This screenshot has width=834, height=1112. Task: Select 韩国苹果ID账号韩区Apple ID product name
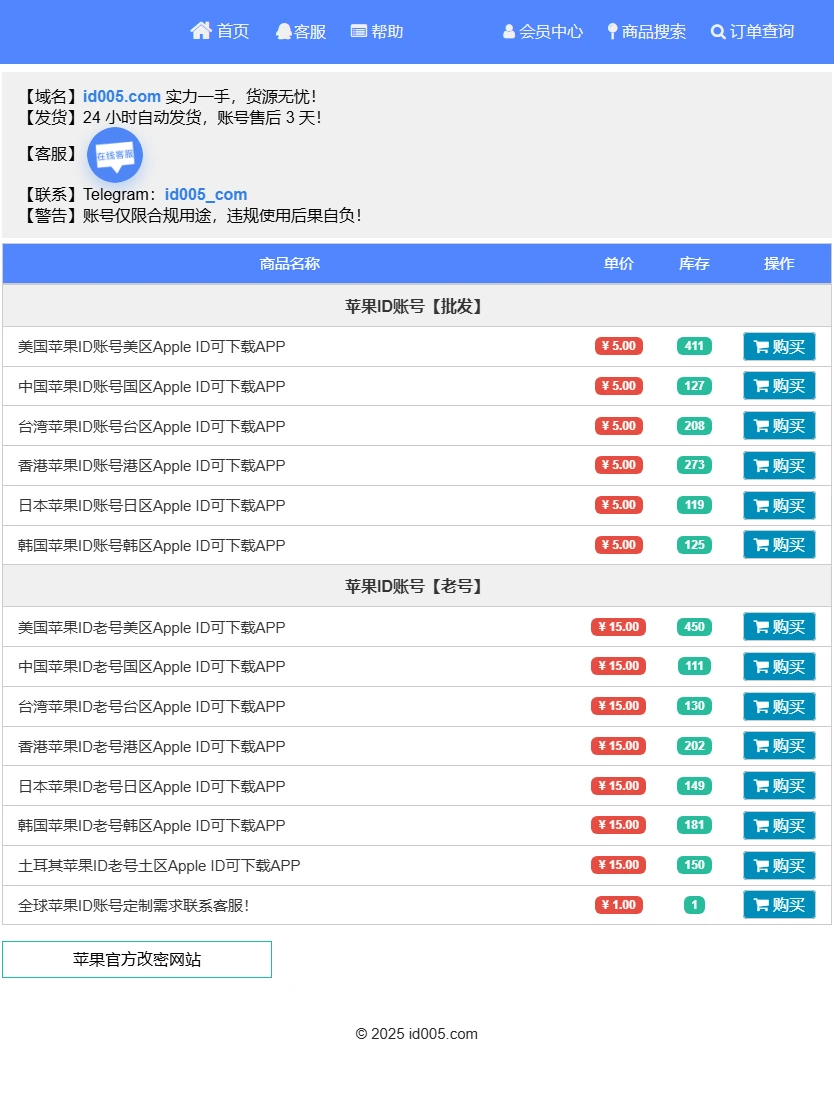coord(151,545)
